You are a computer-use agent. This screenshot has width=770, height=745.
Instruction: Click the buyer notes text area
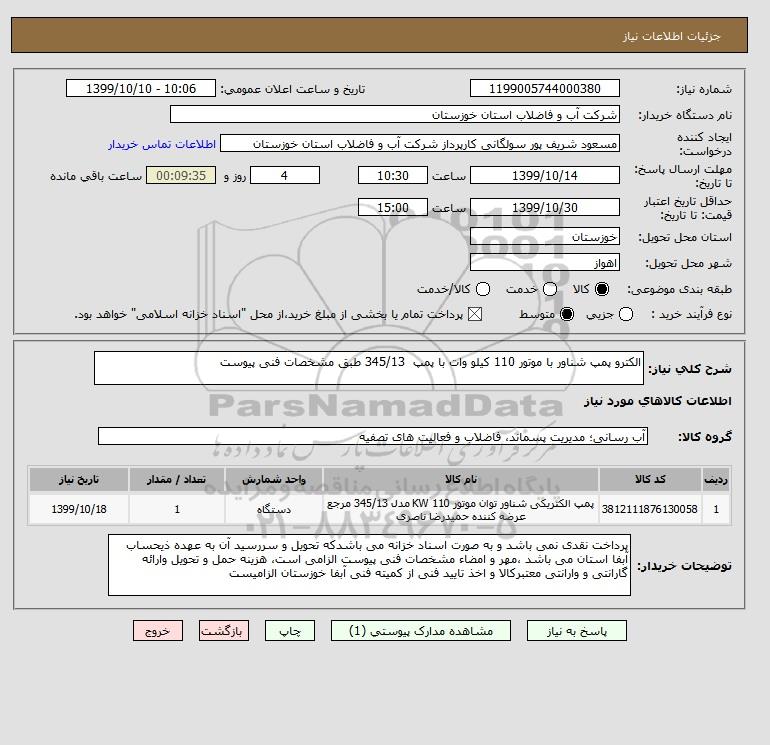(x=369, y=565)
